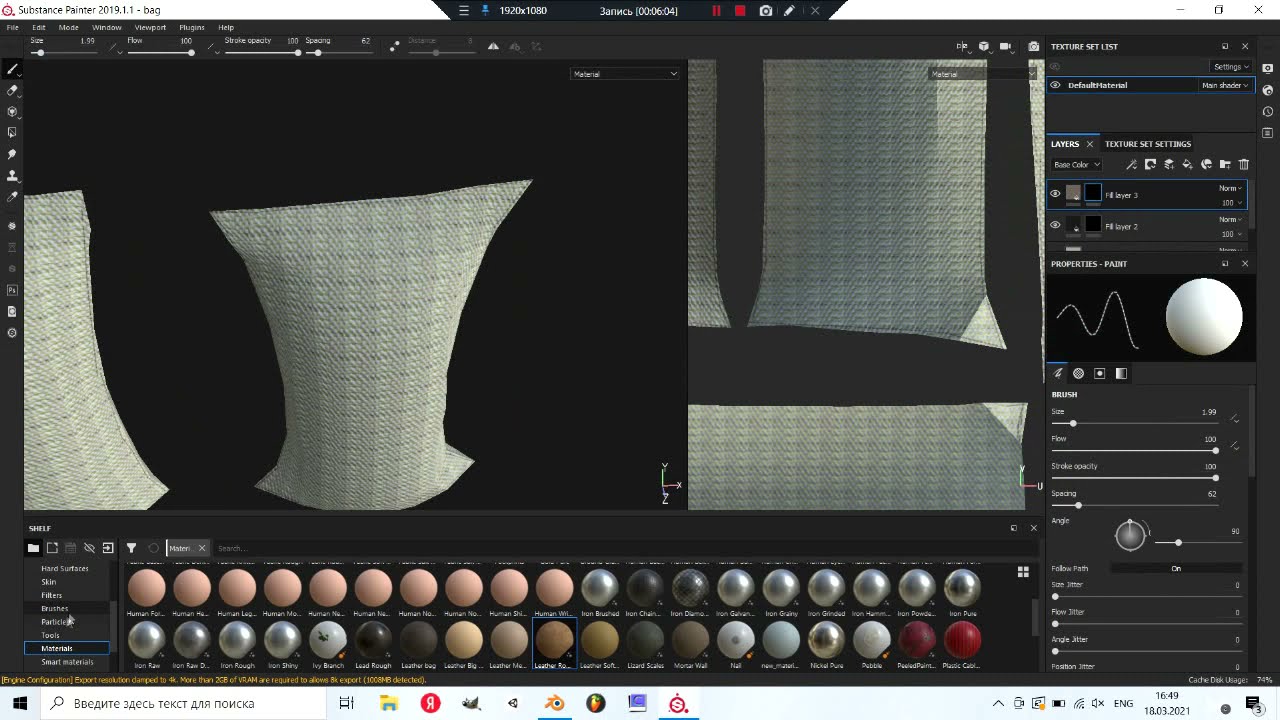Open Blender from the Windows taskbar
This screenshot has height=720, width=1280.
coord(554,704)
